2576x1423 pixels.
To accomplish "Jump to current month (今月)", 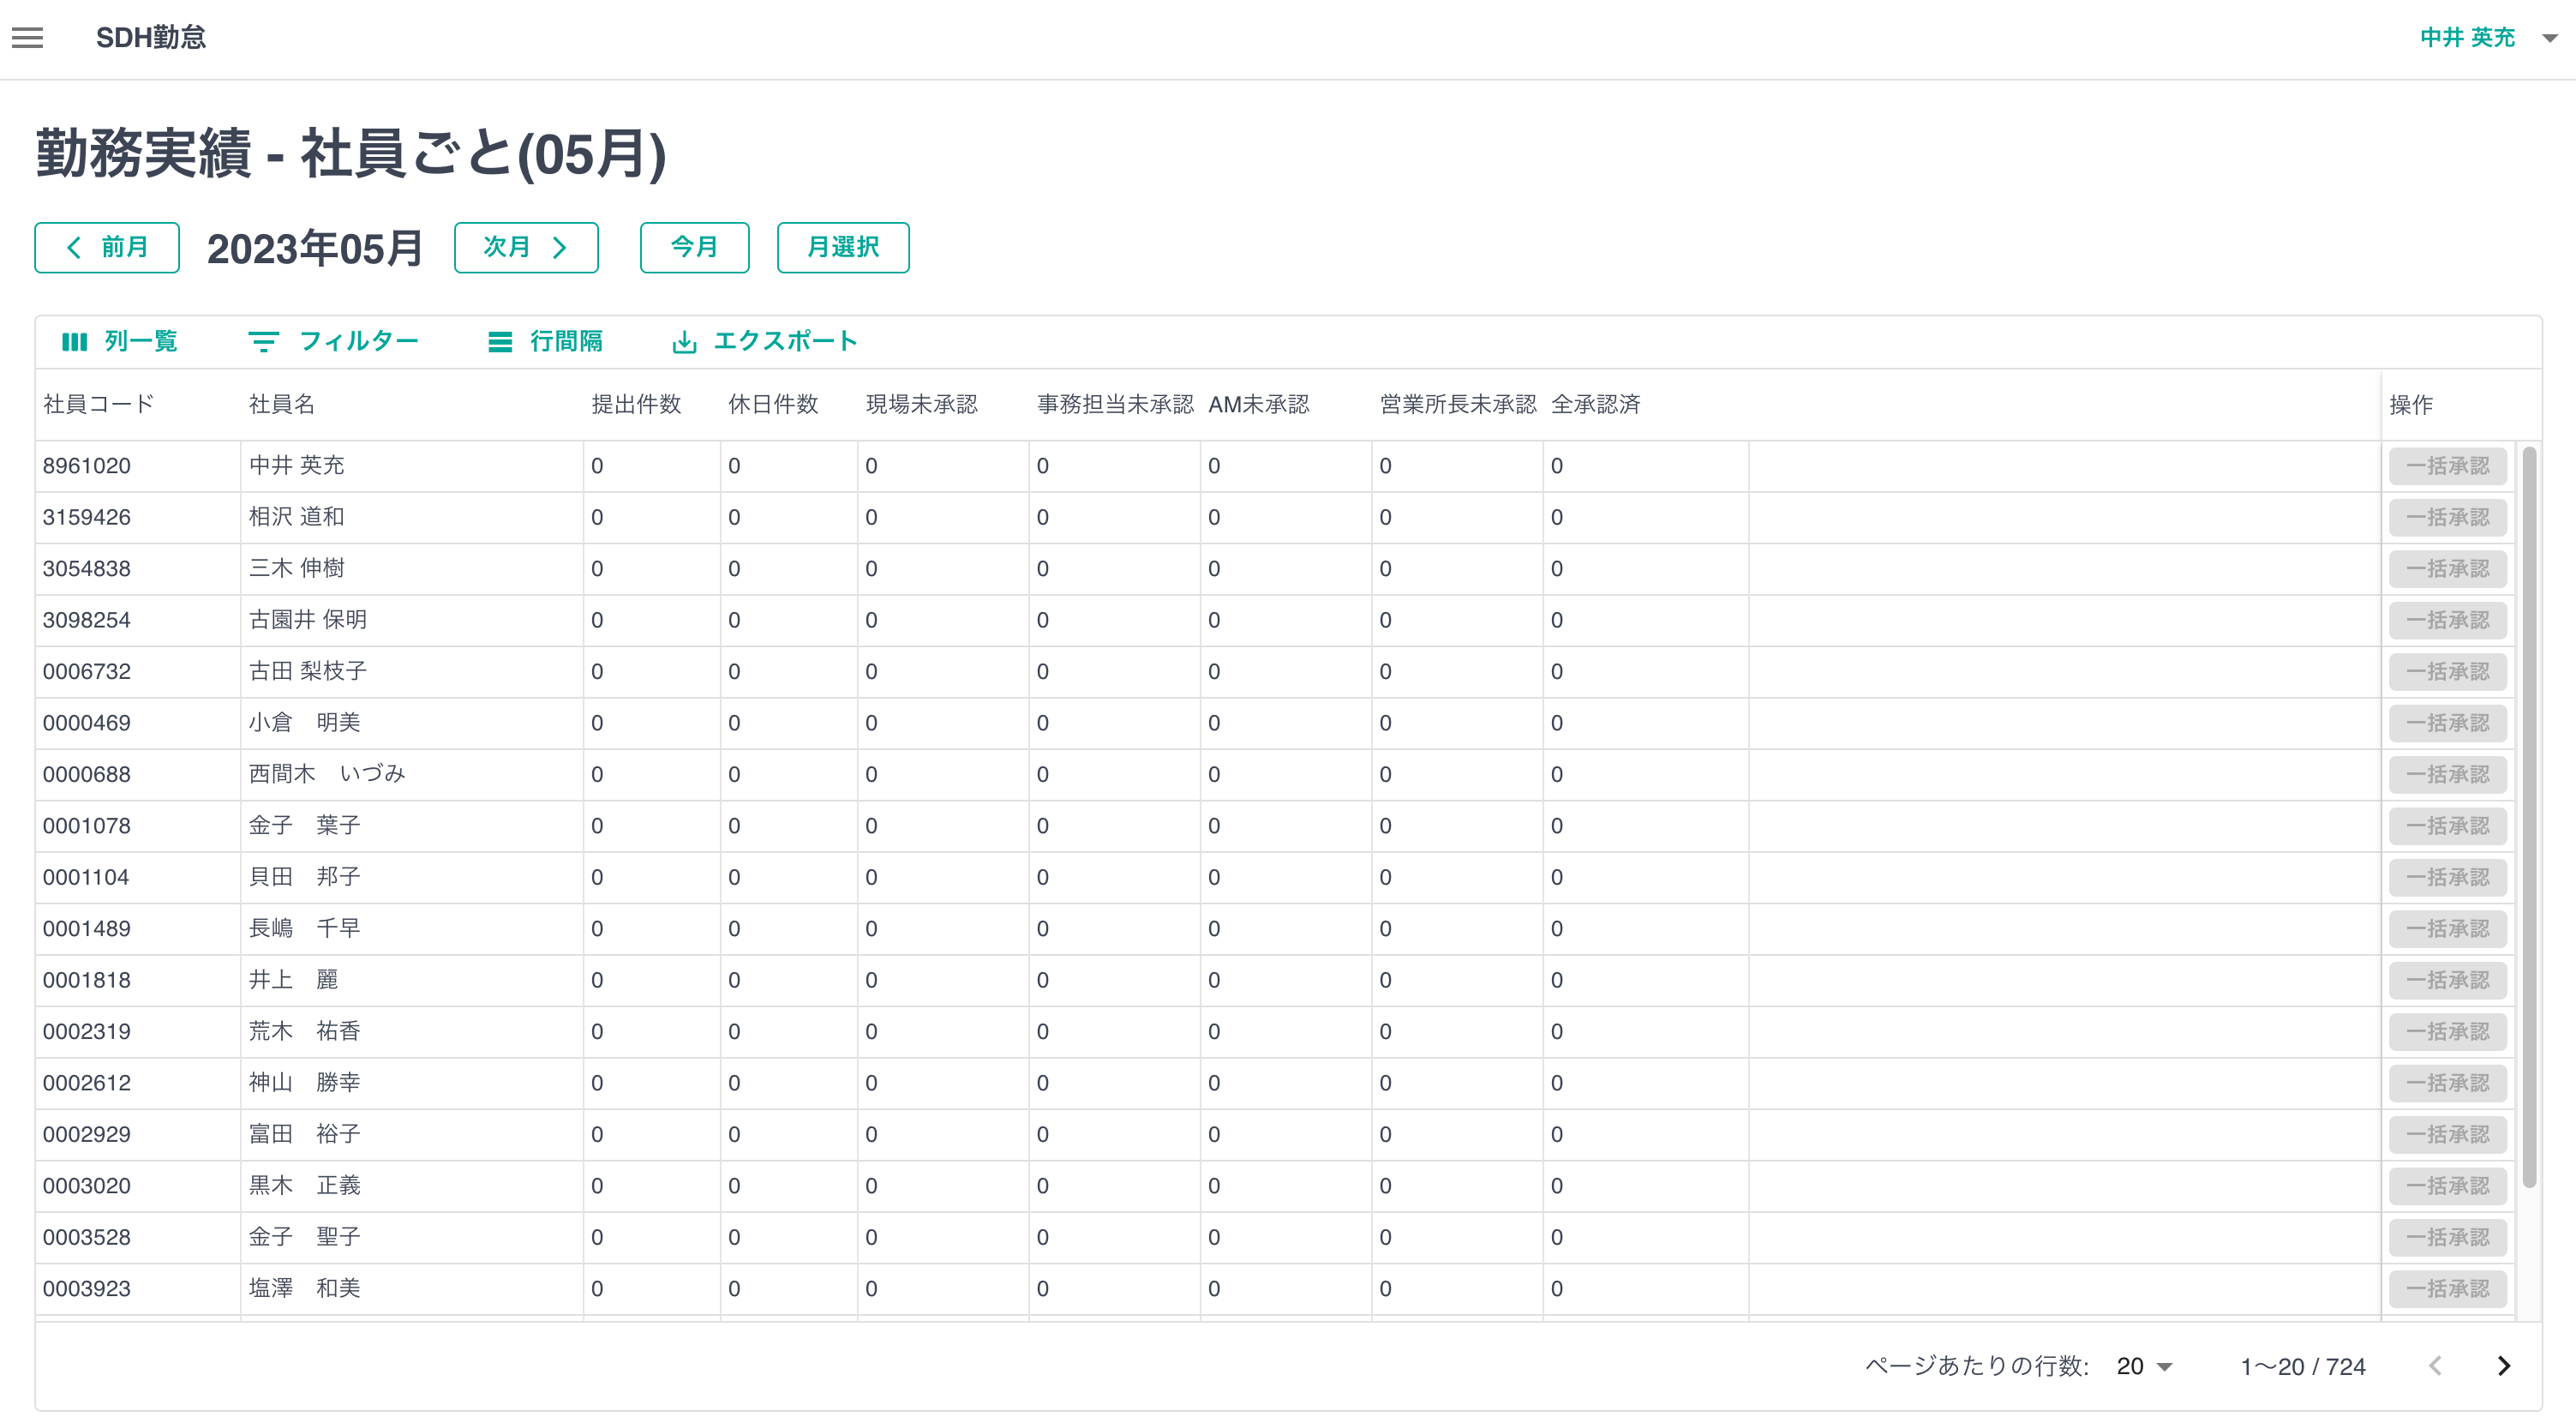I will pos(694,247).
